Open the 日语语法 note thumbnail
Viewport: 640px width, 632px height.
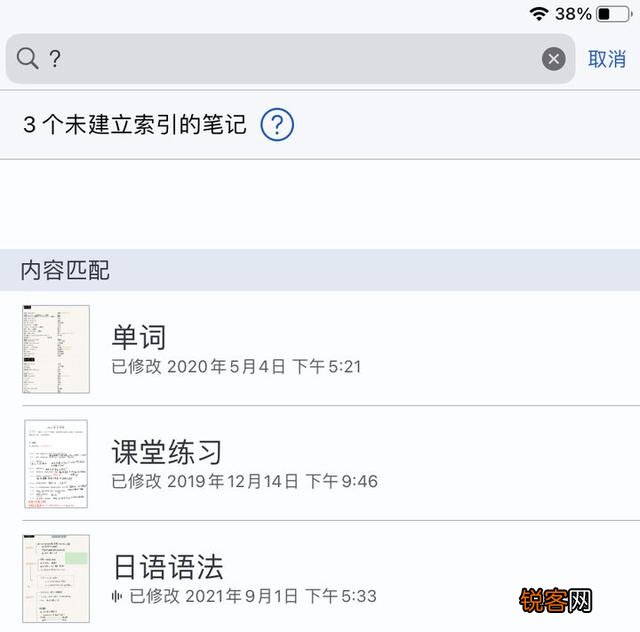click(x=56, y=579)
